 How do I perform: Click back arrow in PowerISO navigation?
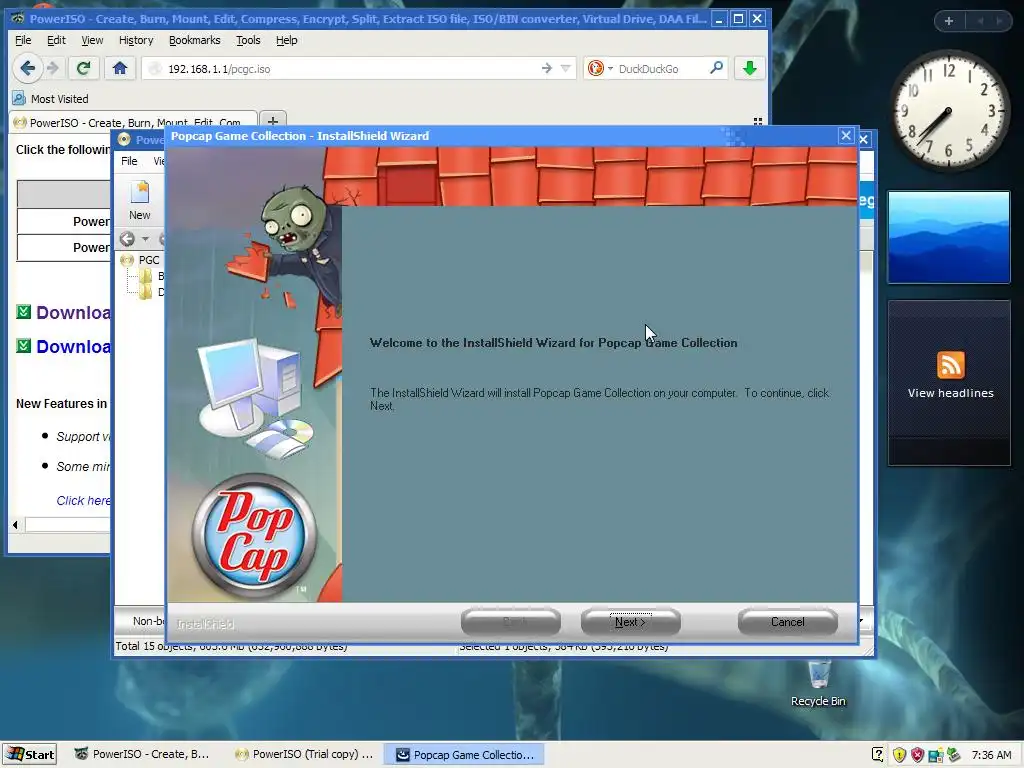tap(127, 239)
